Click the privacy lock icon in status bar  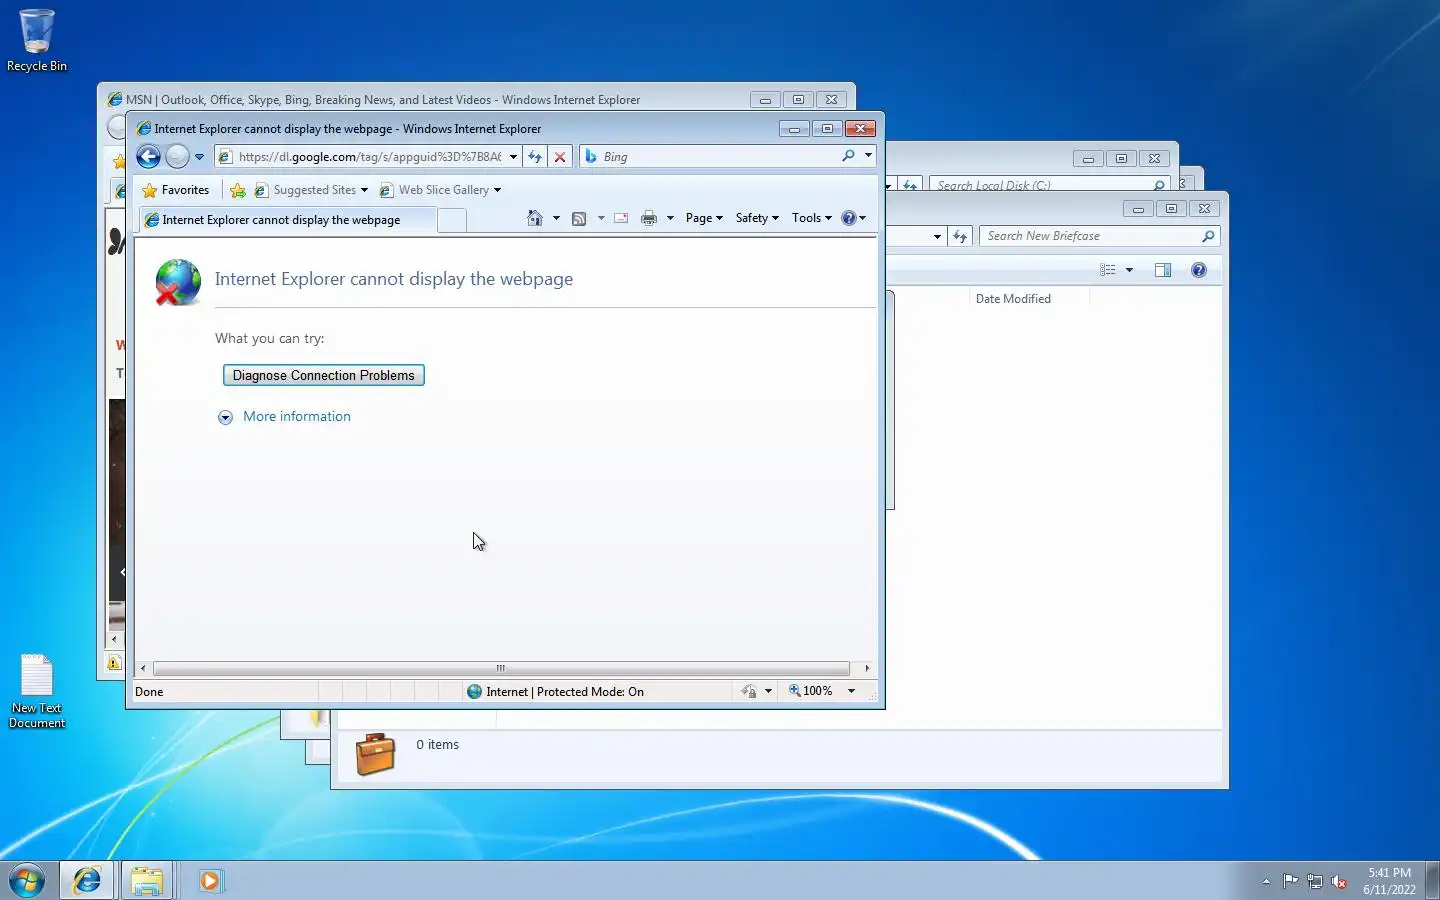coord(749,692)
